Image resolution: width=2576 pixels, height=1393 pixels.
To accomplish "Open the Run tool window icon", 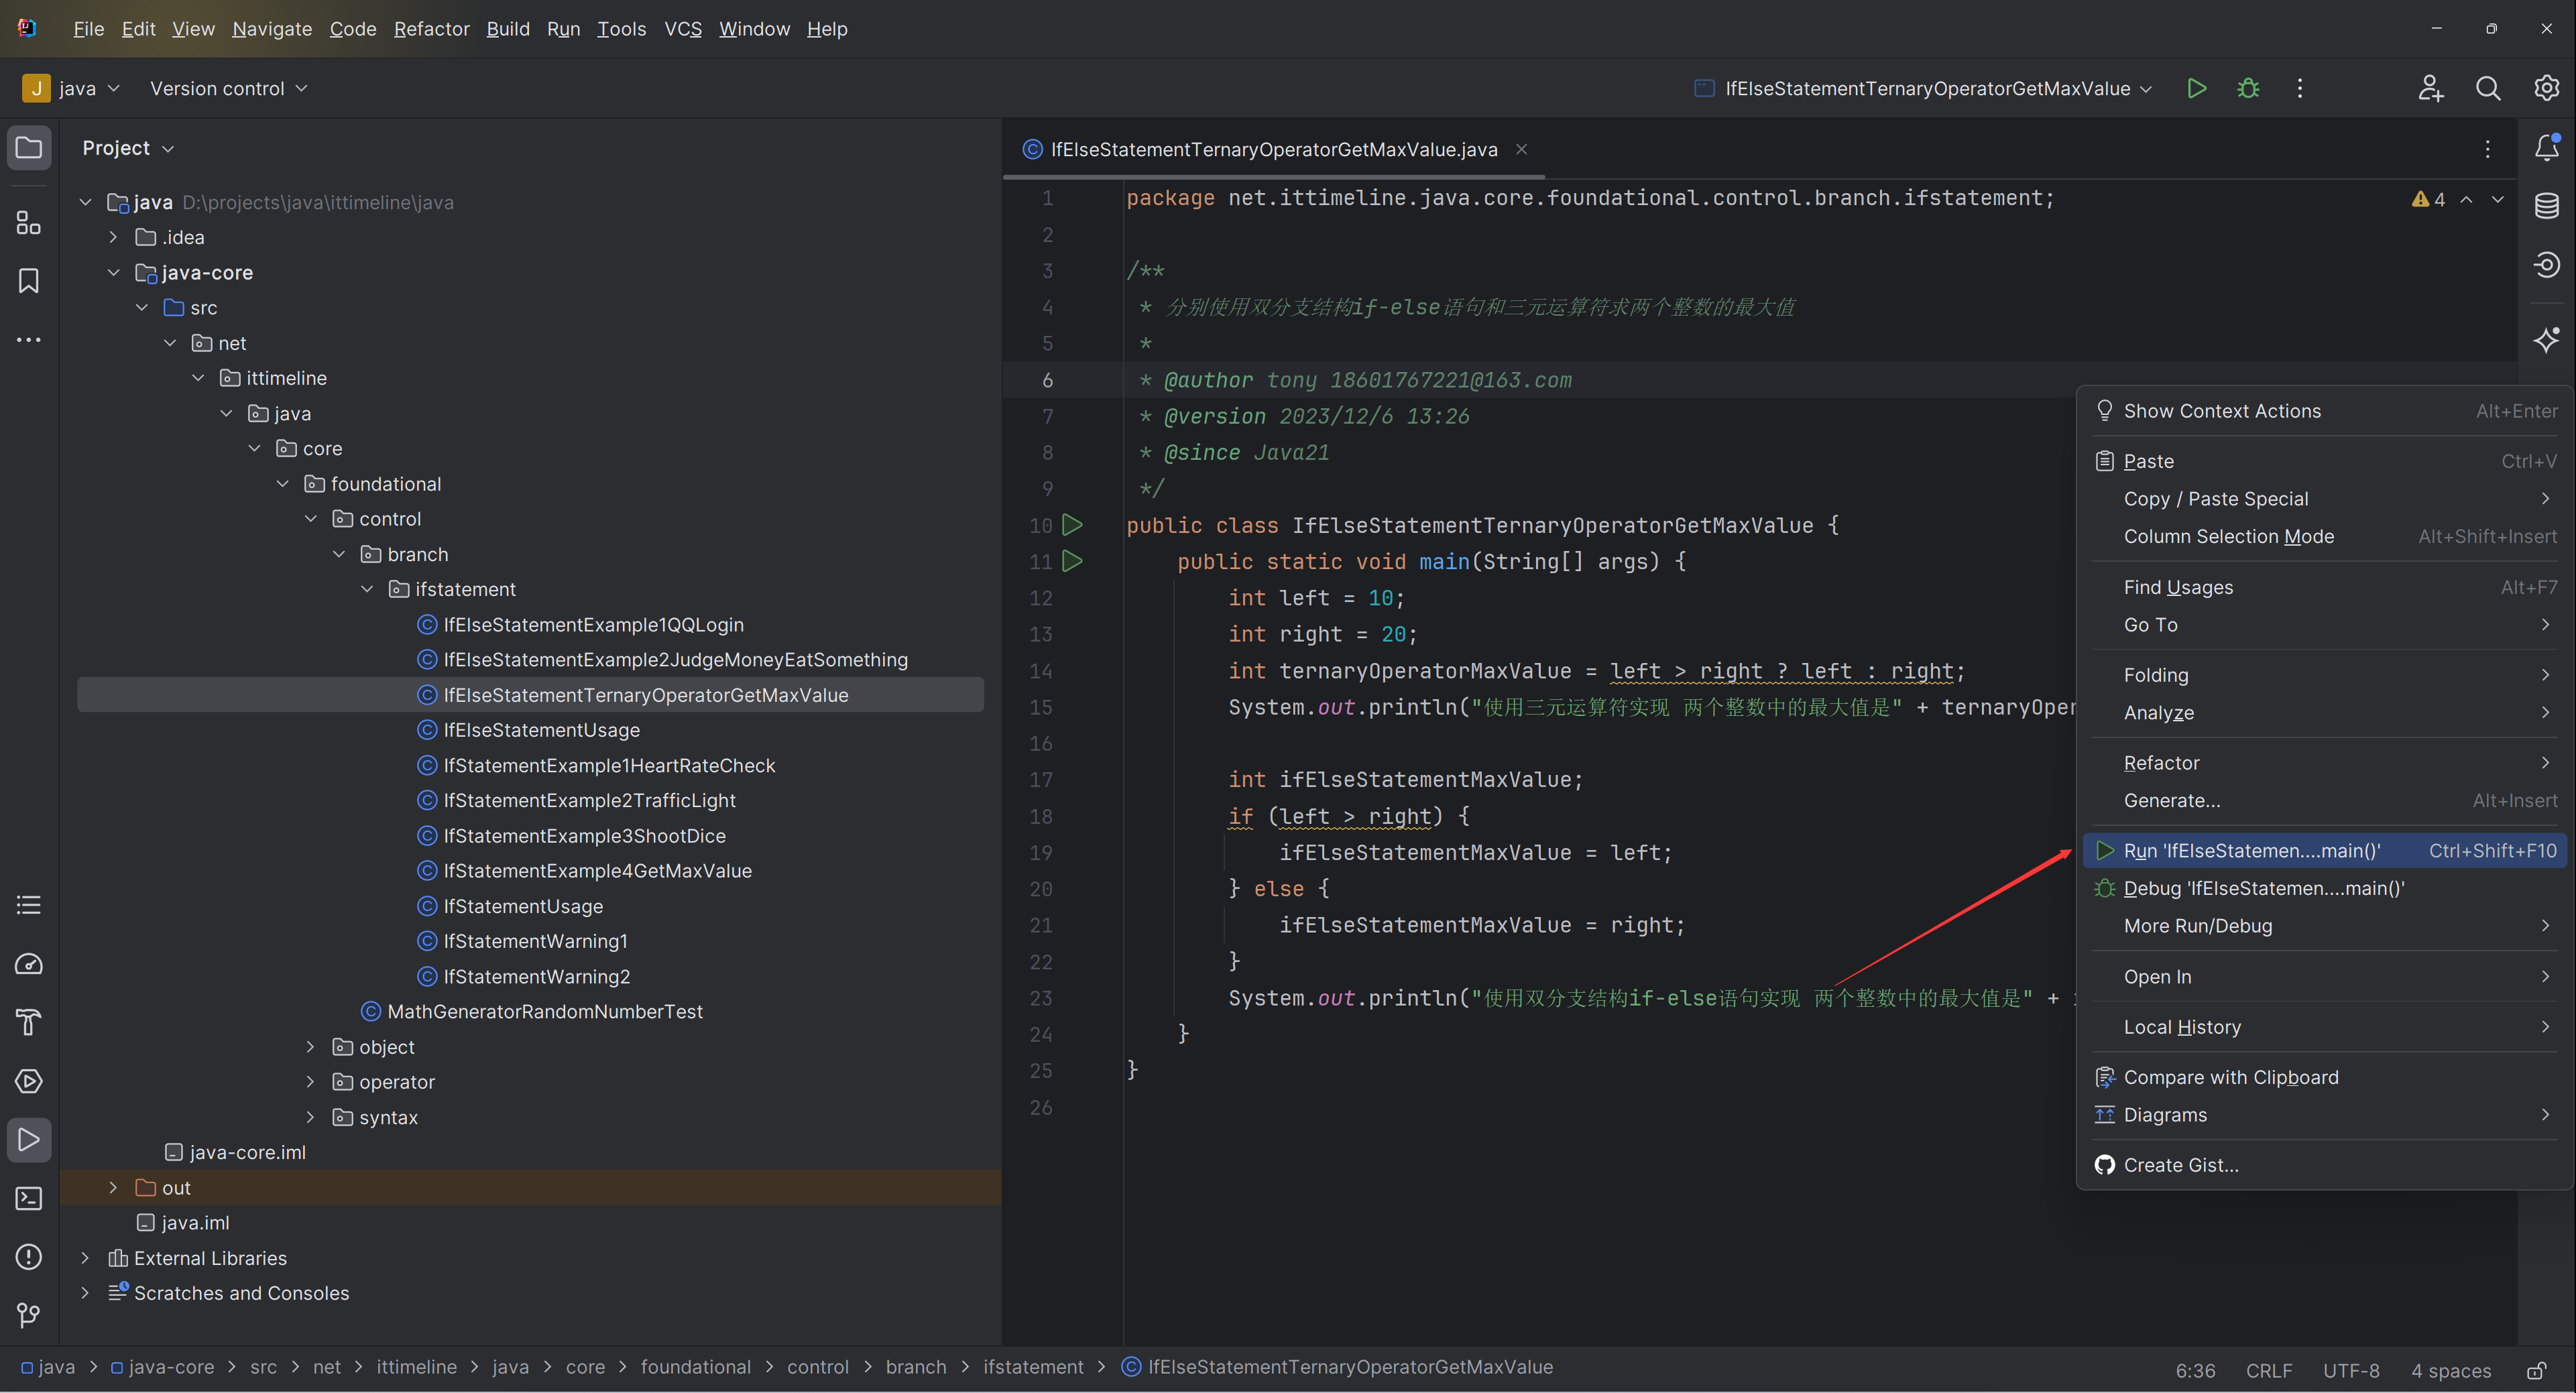I will click(x=29, y=1140).
